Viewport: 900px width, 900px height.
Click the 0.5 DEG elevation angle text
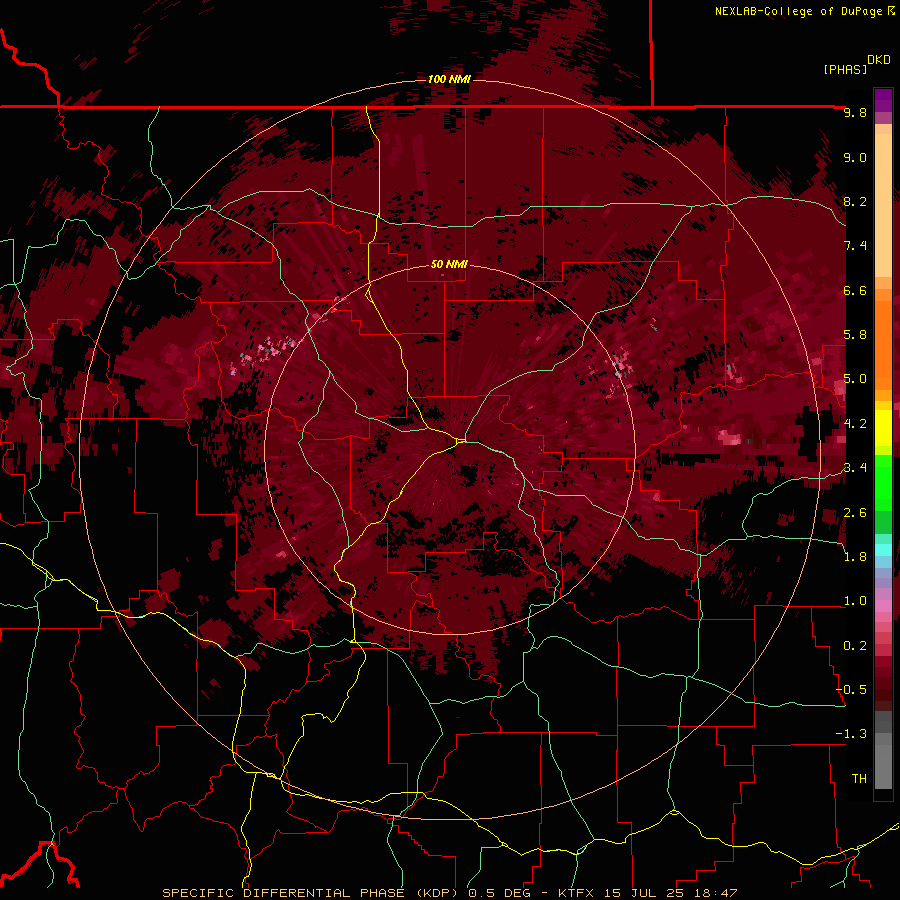click(x=499, y=893)
